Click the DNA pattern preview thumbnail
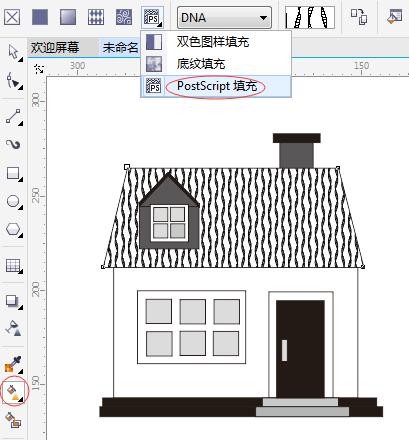The image size is (409, 440). point(310,17)
